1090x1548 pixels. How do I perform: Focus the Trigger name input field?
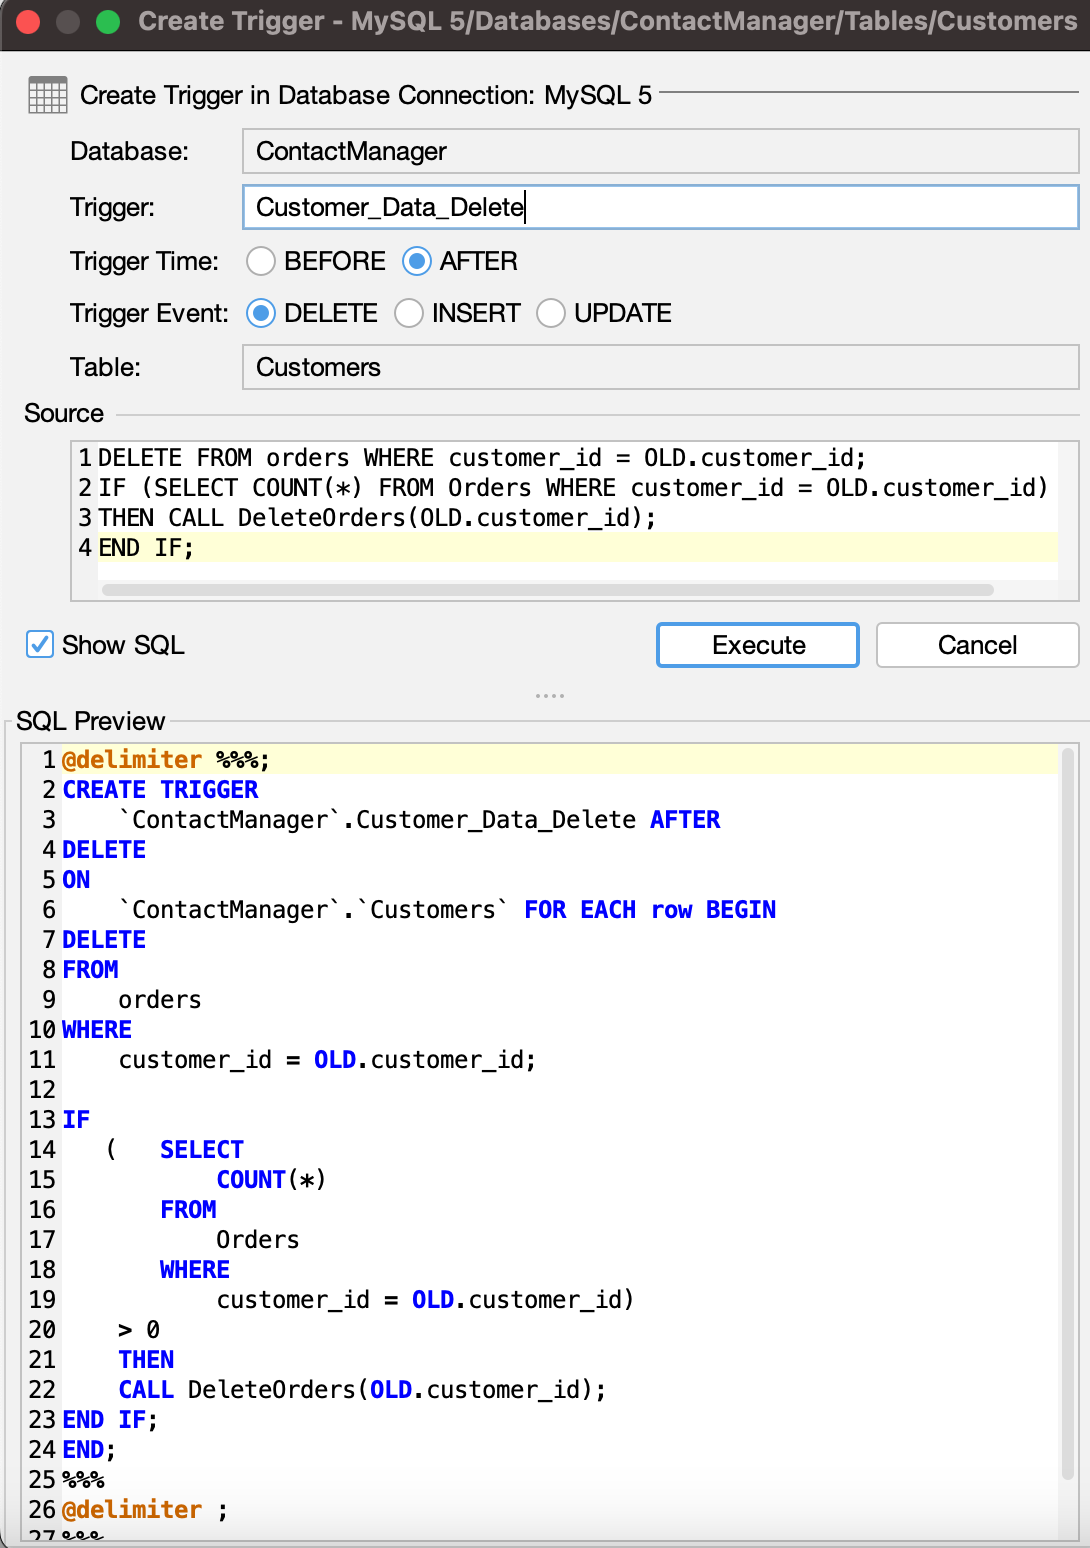660,207
